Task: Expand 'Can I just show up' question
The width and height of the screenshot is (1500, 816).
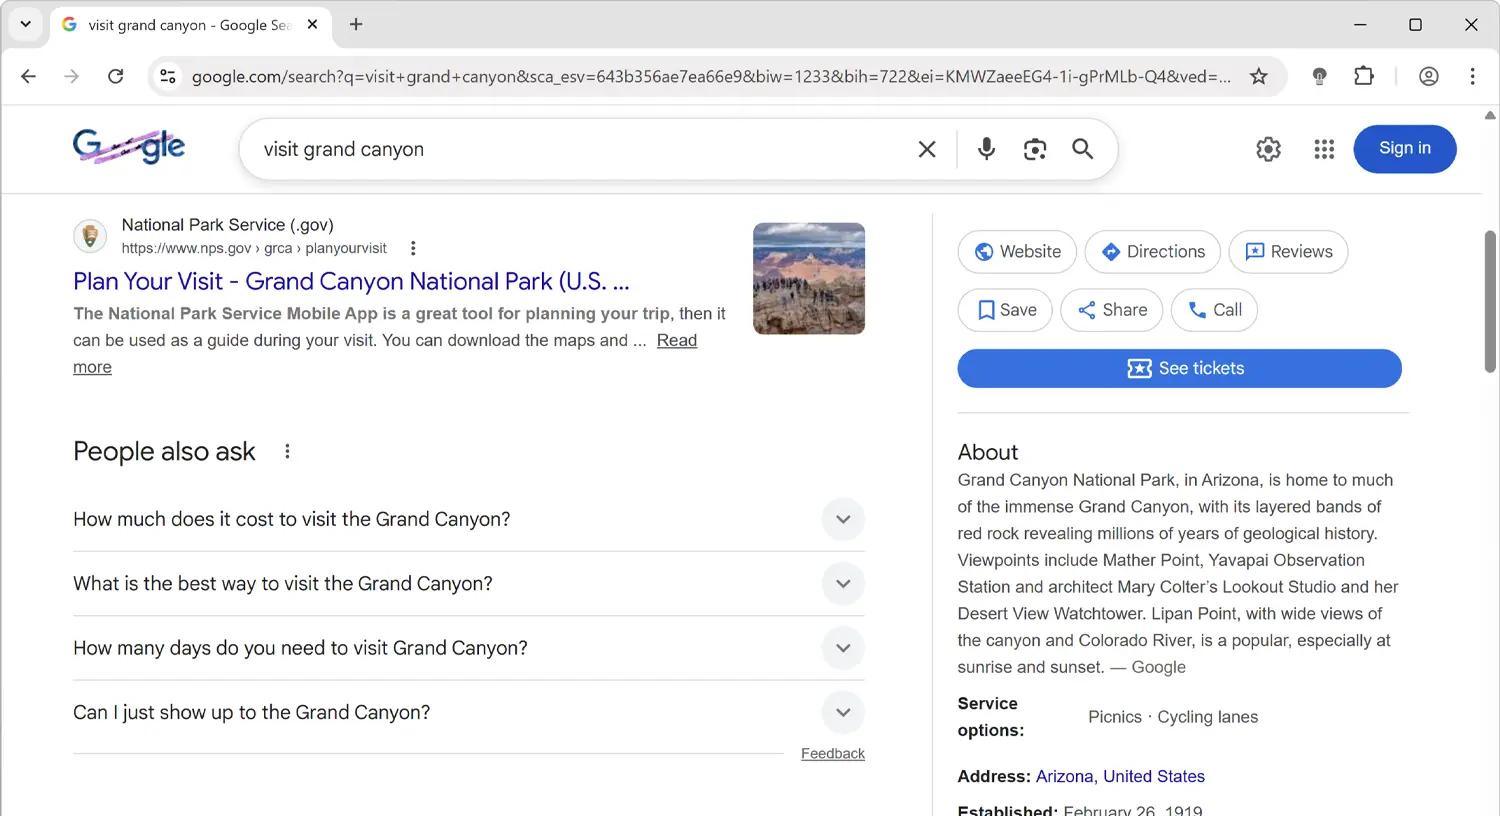Action: point(843,712)
